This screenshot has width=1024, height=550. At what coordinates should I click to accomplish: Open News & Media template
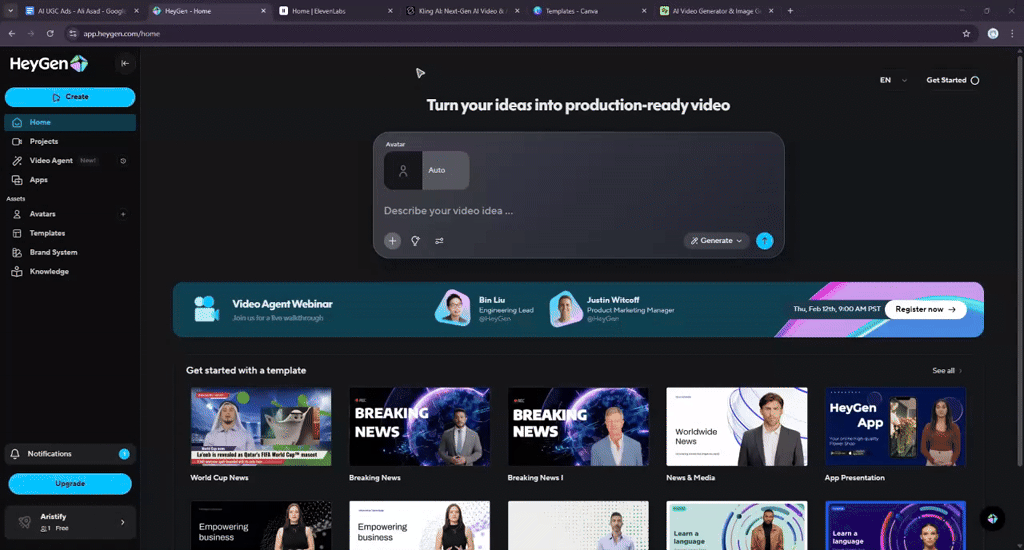click(x=737, y=427)
